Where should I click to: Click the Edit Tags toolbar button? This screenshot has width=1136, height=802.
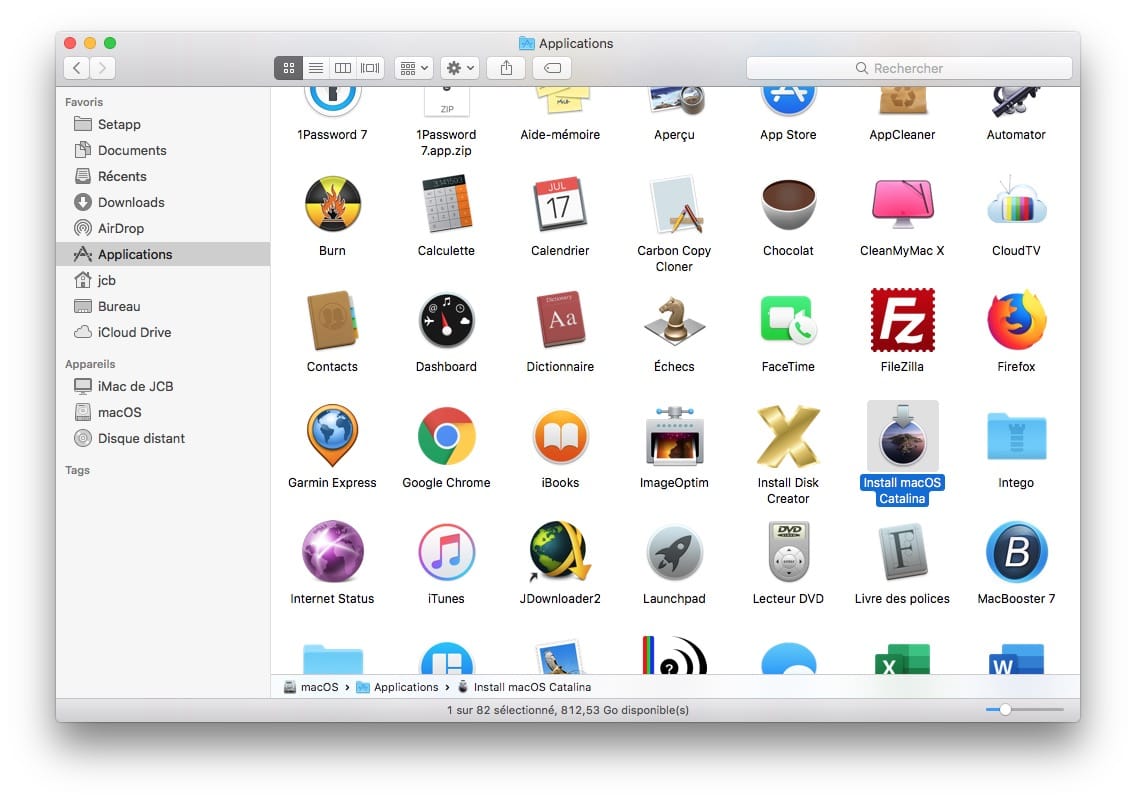(552, 68)
